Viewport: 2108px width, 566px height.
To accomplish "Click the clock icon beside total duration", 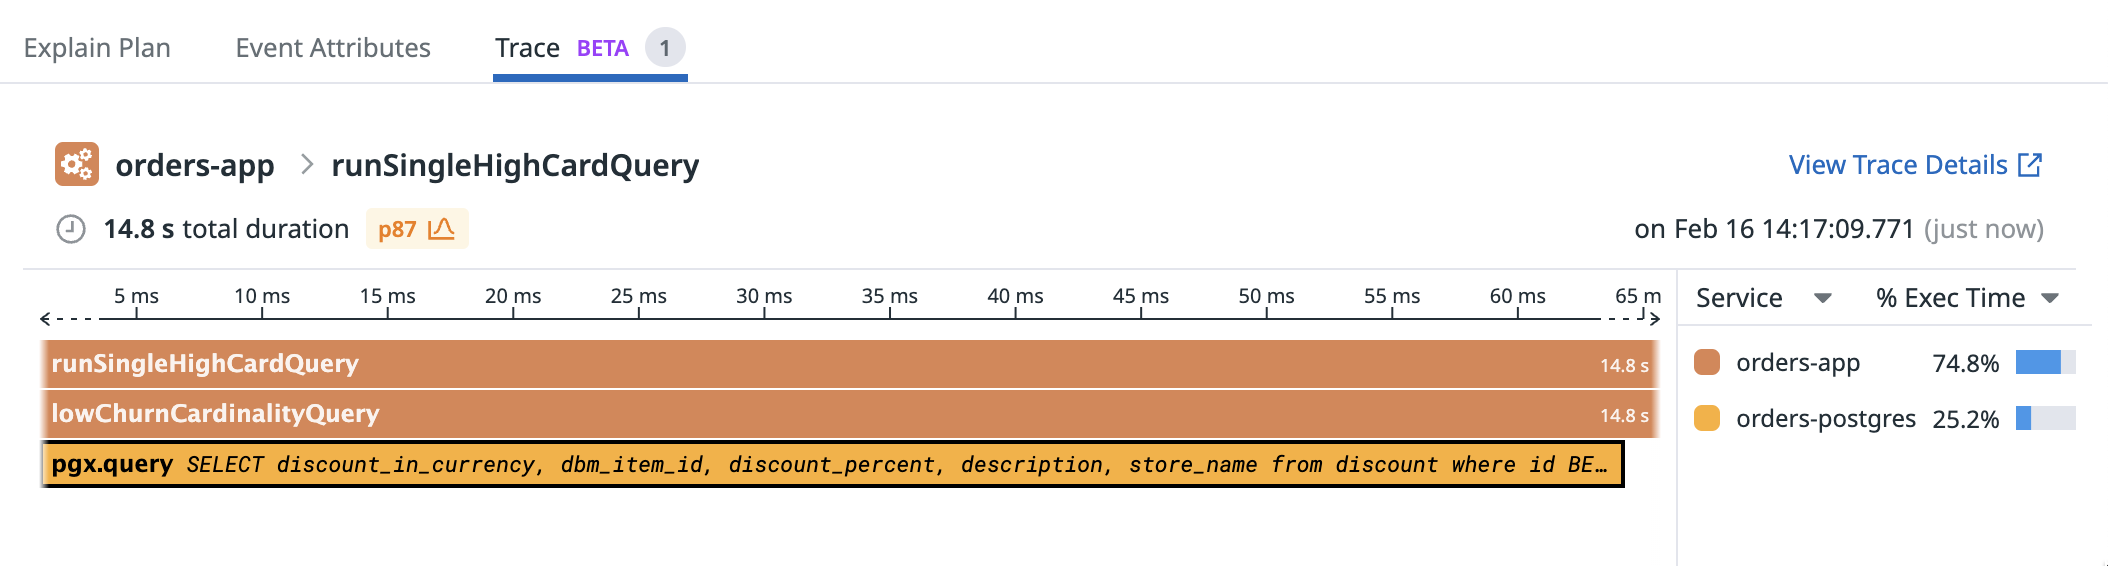I will pyautogui.click(x=70, y=229).
